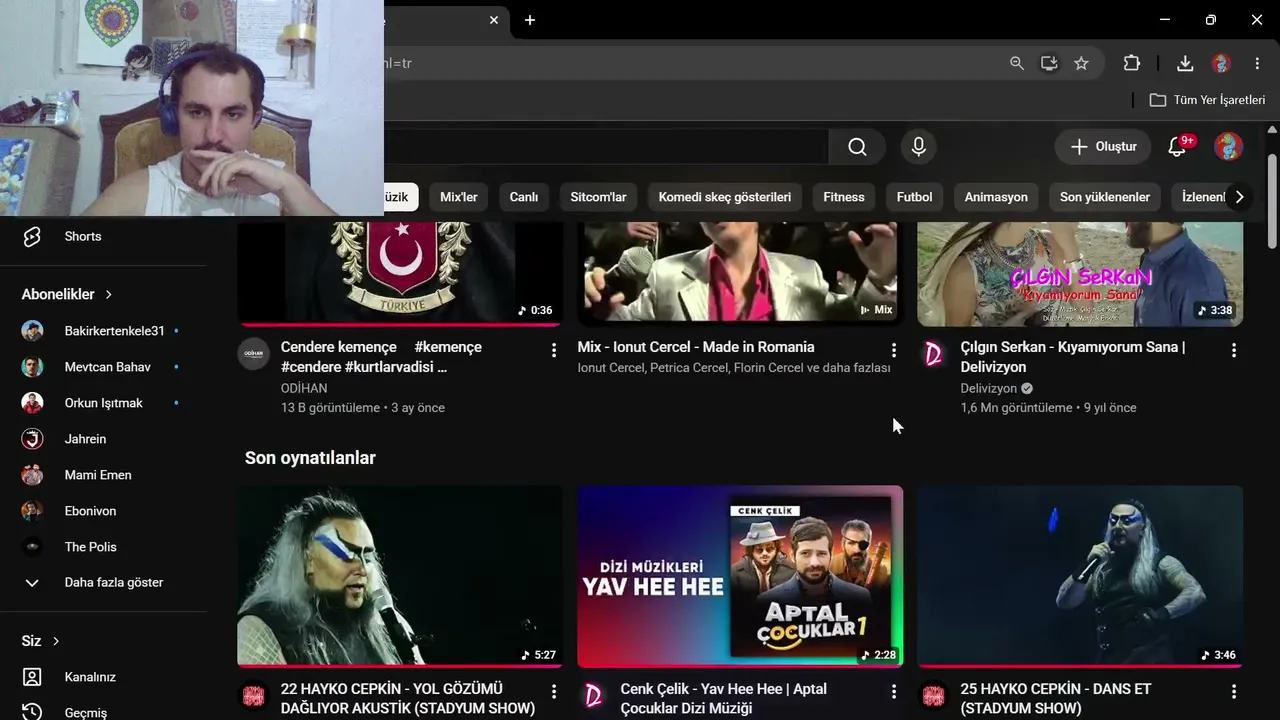Open the Chrome profile avatar
1280x720 pixels.
point(1221,63)
